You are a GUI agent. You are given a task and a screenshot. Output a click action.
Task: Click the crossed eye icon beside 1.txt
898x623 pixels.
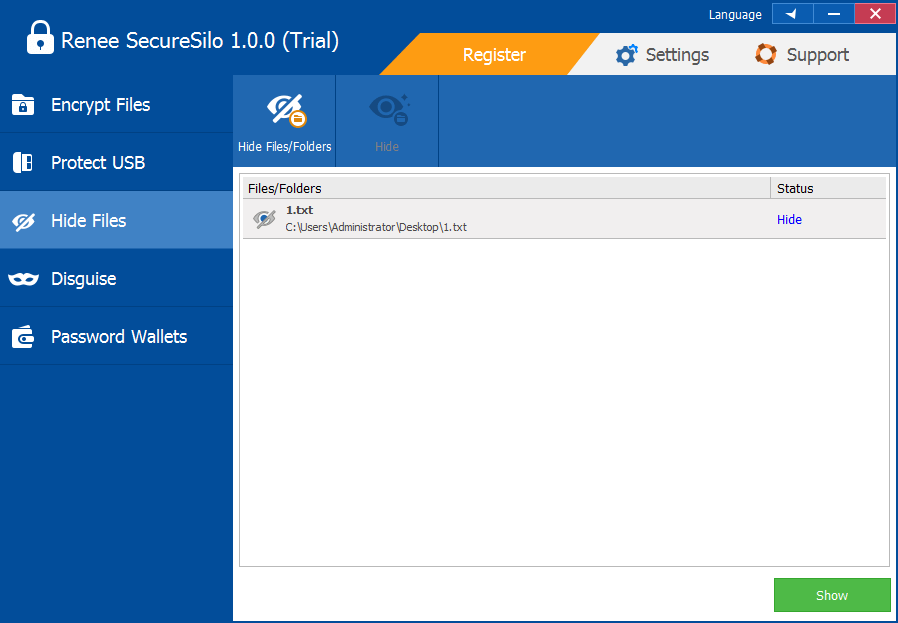click(x=264, y=219)
